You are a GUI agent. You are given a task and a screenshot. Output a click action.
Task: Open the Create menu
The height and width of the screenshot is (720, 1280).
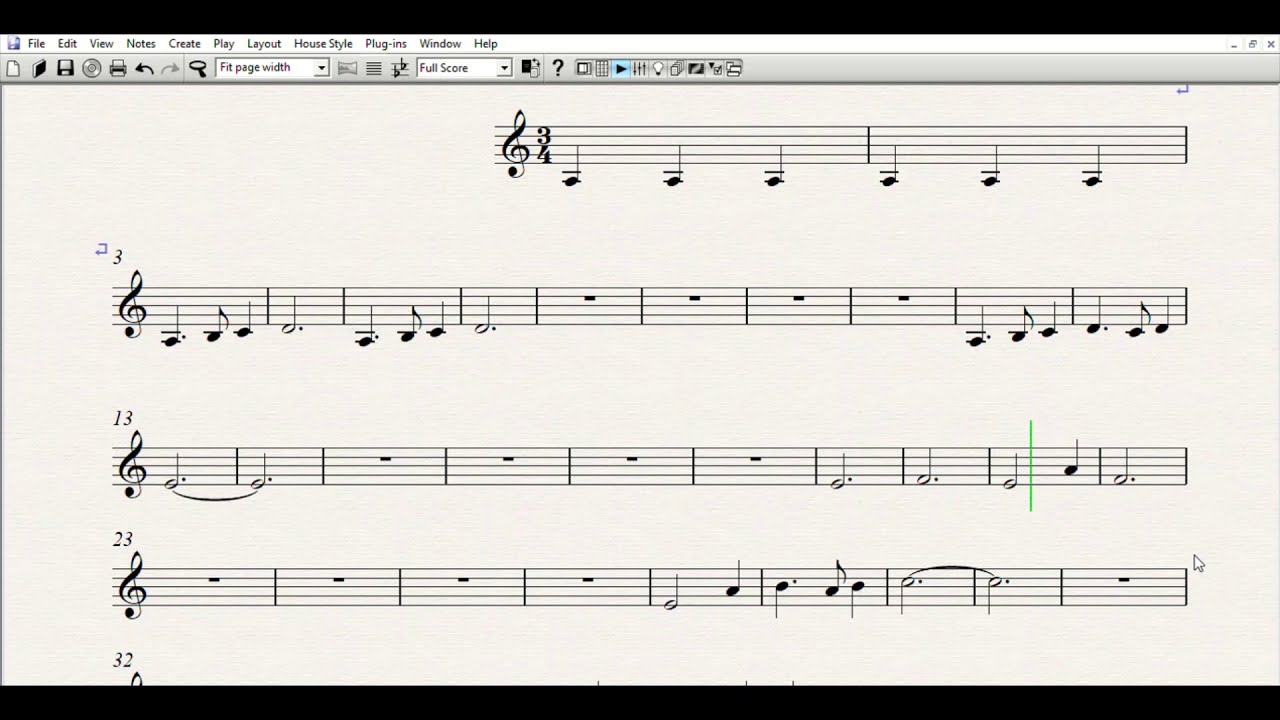click(184, 44)
